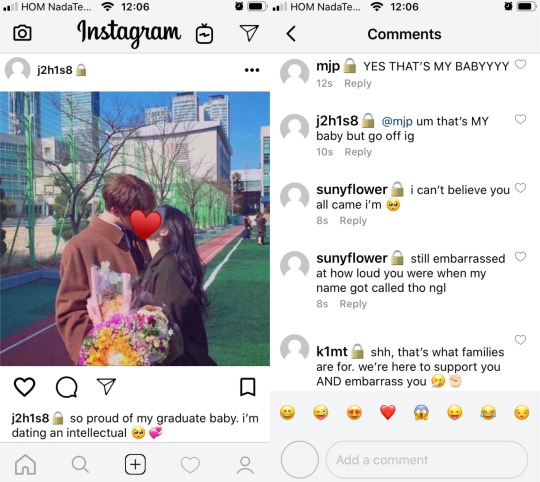The height and width of the screenshot is (482, 540).
Task: Like mjp's comment with heart
Action: point(520,64)
